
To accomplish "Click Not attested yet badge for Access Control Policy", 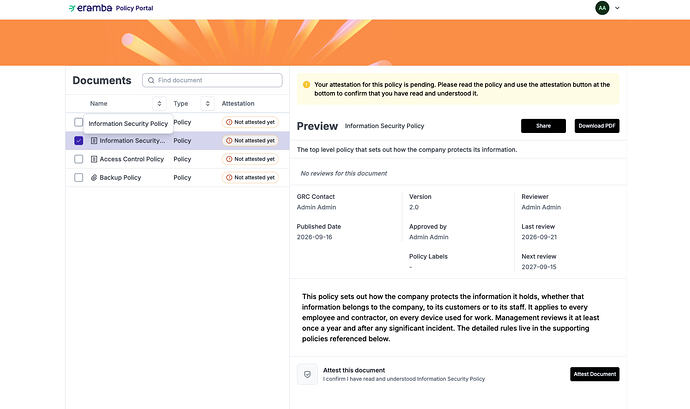I will [x=250, y=159].
